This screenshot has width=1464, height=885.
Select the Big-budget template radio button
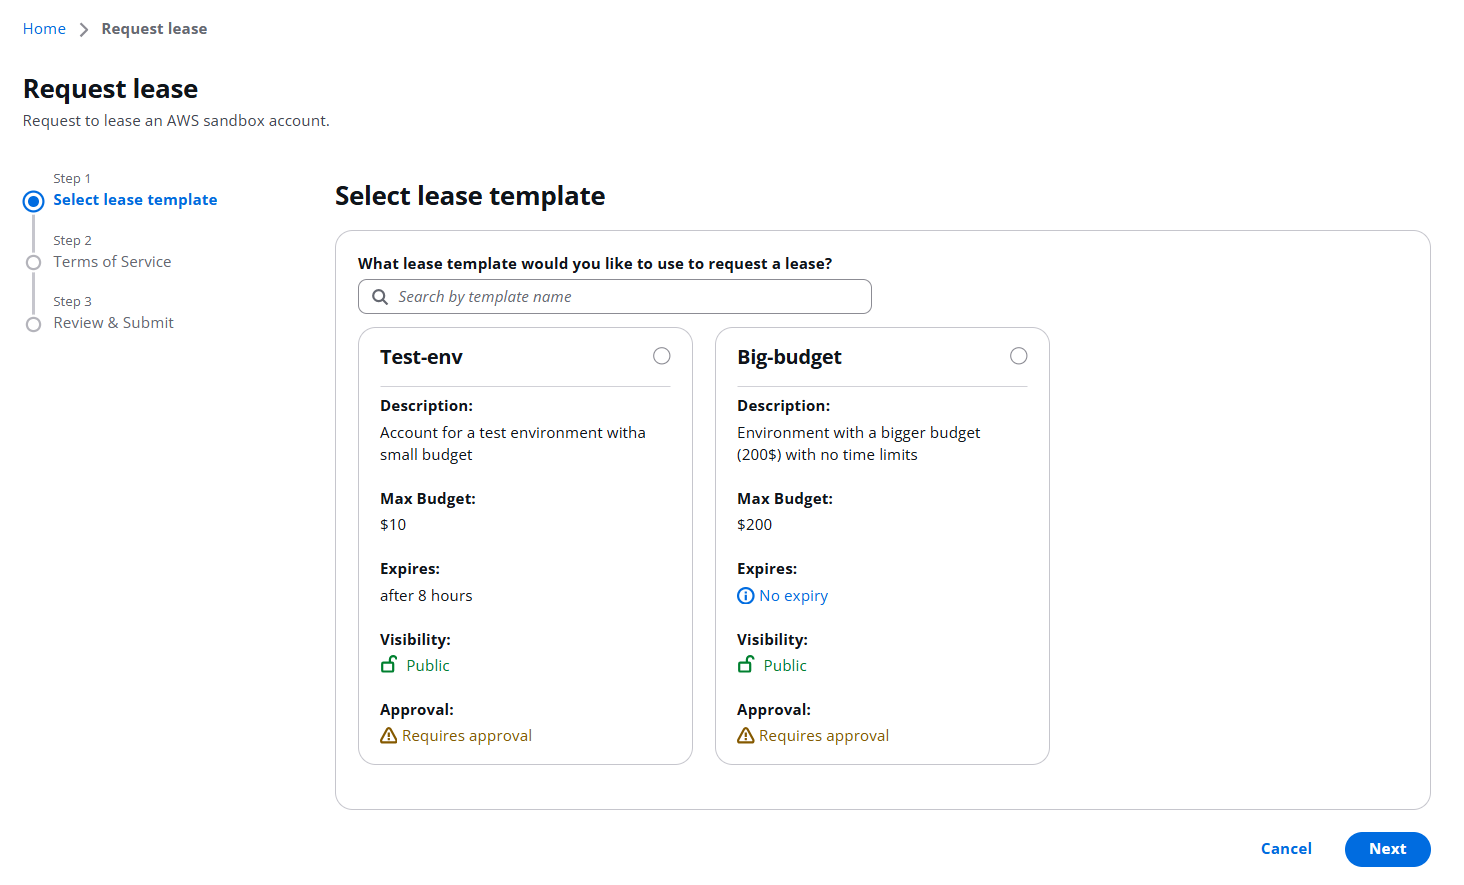1018,356
